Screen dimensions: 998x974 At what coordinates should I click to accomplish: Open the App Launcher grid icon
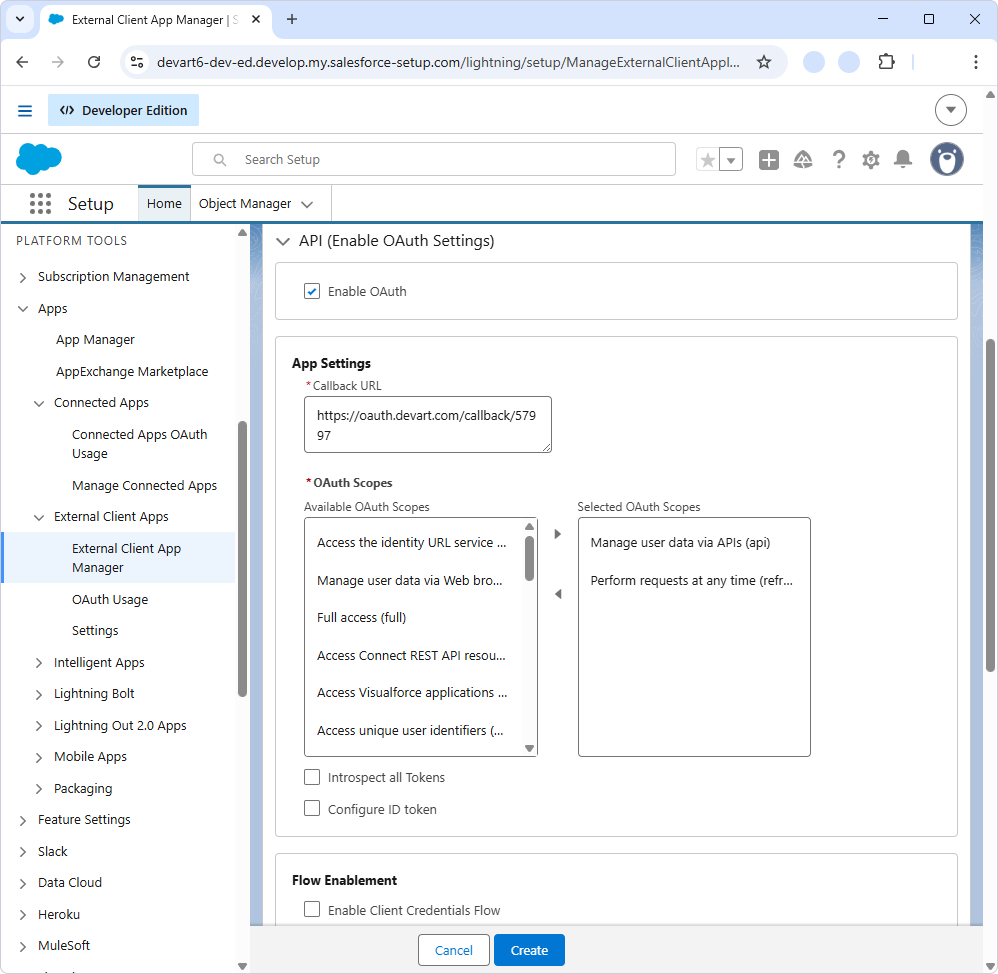click(40, 204)
